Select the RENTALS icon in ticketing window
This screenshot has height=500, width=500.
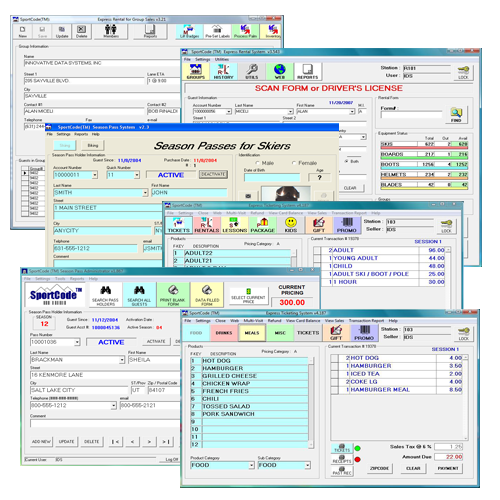click(207, 225)
